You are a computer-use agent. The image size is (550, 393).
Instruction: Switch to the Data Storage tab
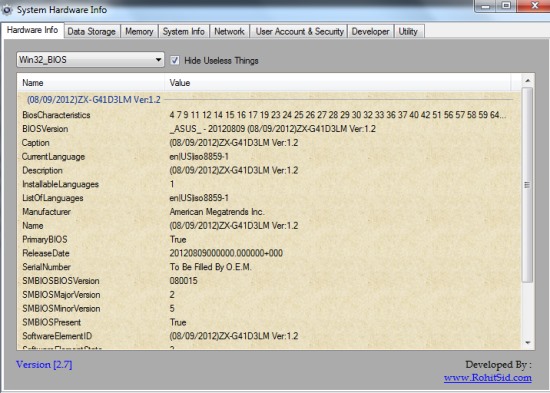click(x=92, y=32)
